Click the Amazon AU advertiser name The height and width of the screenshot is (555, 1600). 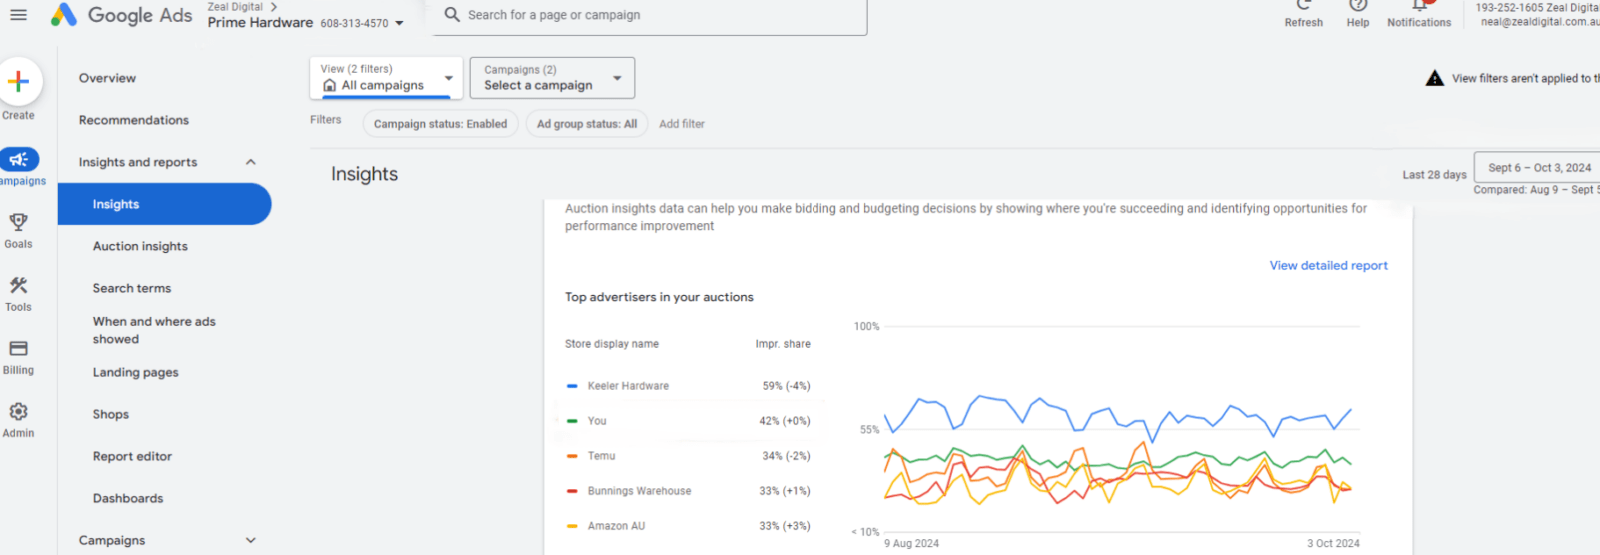pyautogui.click(x=616, y=526)
